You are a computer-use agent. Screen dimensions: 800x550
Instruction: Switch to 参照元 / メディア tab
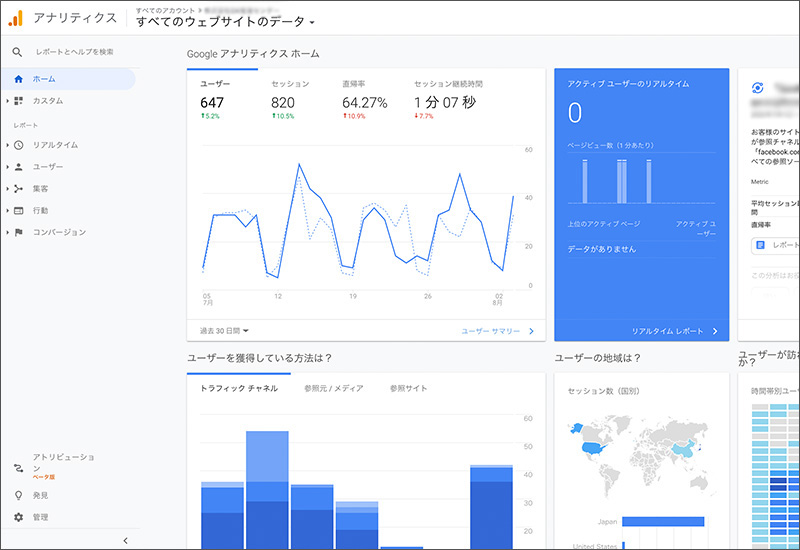click(x=334, y=388)
